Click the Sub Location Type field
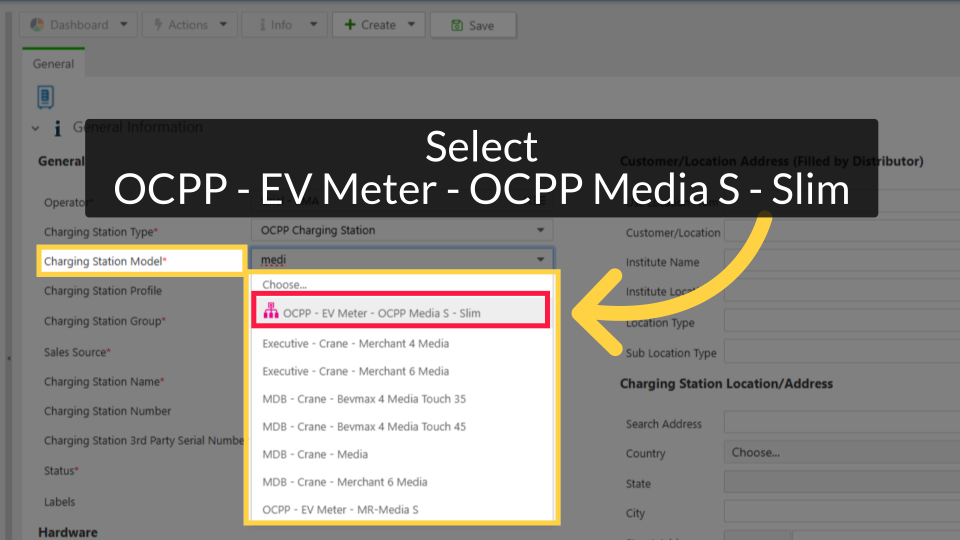960x540 pixels. (842, 352)
